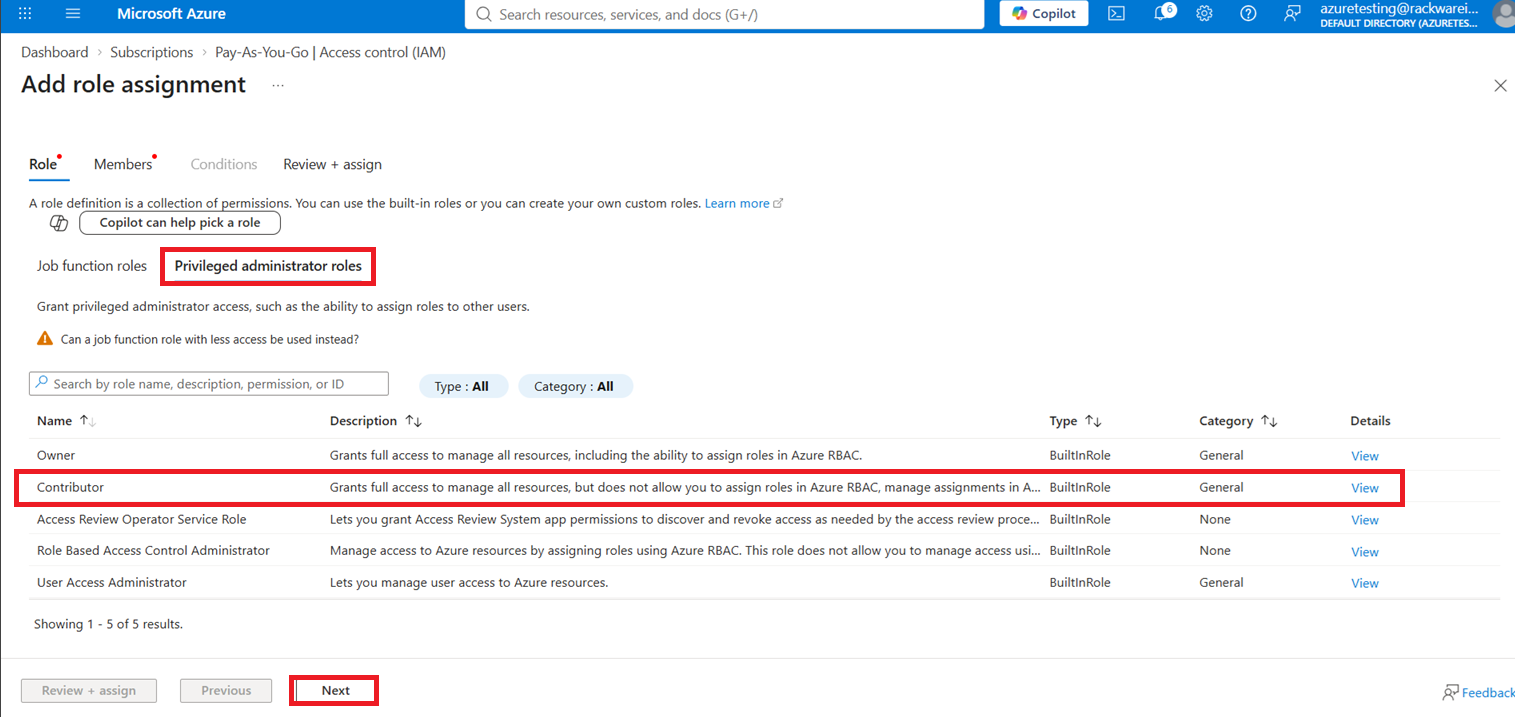Click the warning icon about less access
This screenshot has width=1515, height=717.
pos(45,339)
